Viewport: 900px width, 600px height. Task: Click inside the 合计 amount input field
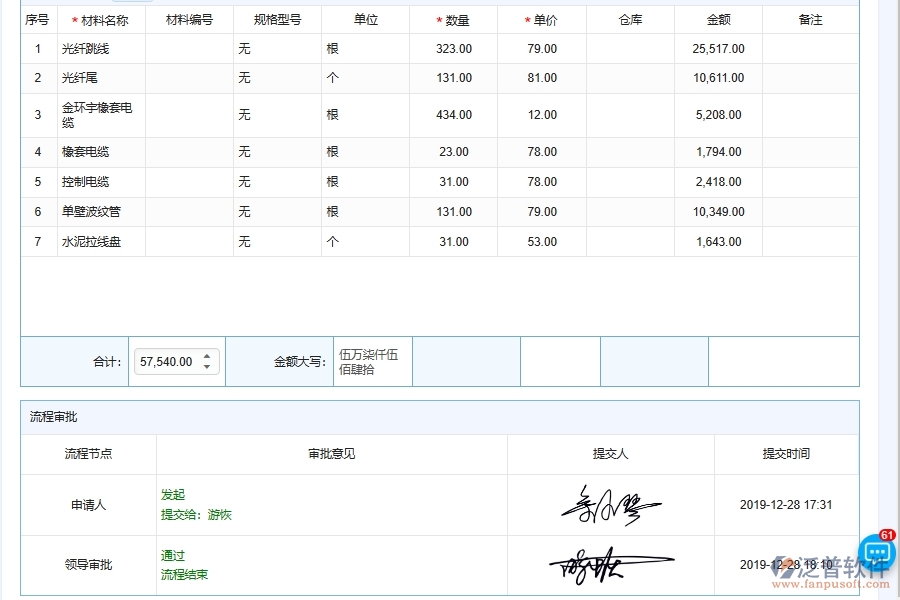coord(165,361)
